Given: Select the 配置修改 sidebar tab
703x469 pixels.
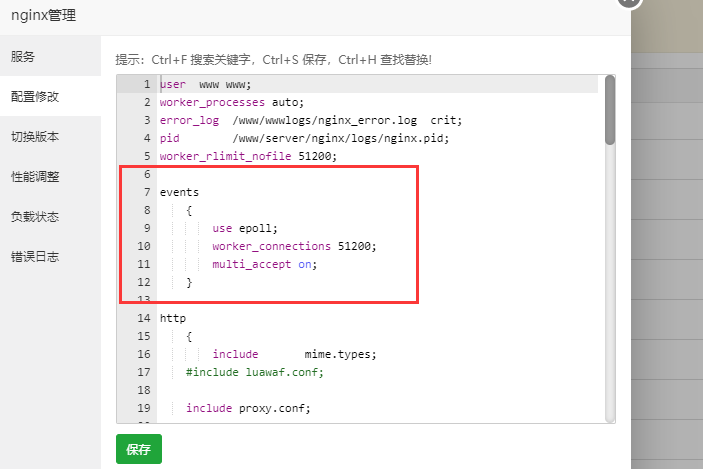Looking at the screenshot, I should click(50, 96).
